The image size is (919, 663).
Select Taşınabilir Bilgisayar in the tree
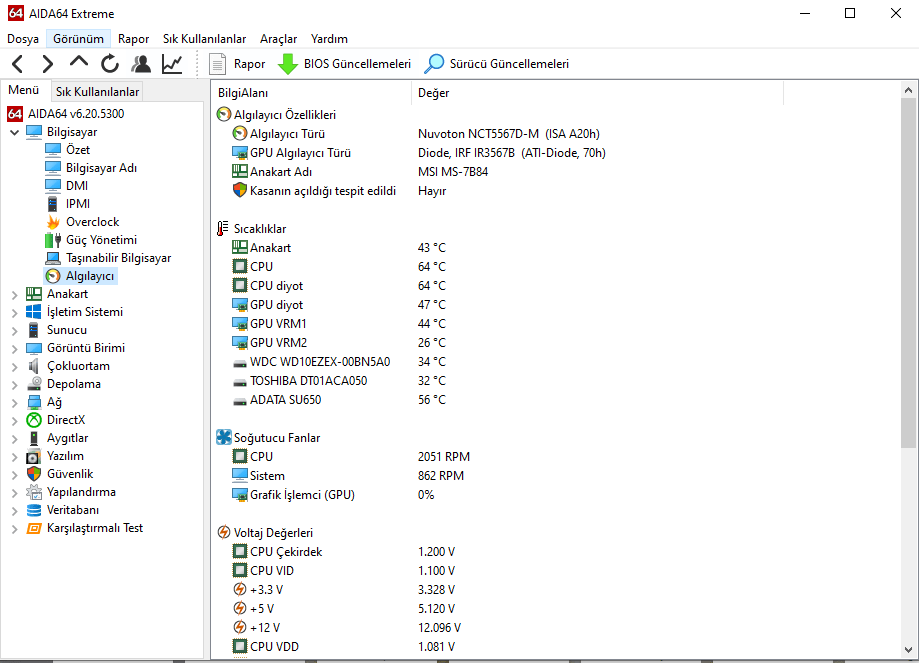118,258
